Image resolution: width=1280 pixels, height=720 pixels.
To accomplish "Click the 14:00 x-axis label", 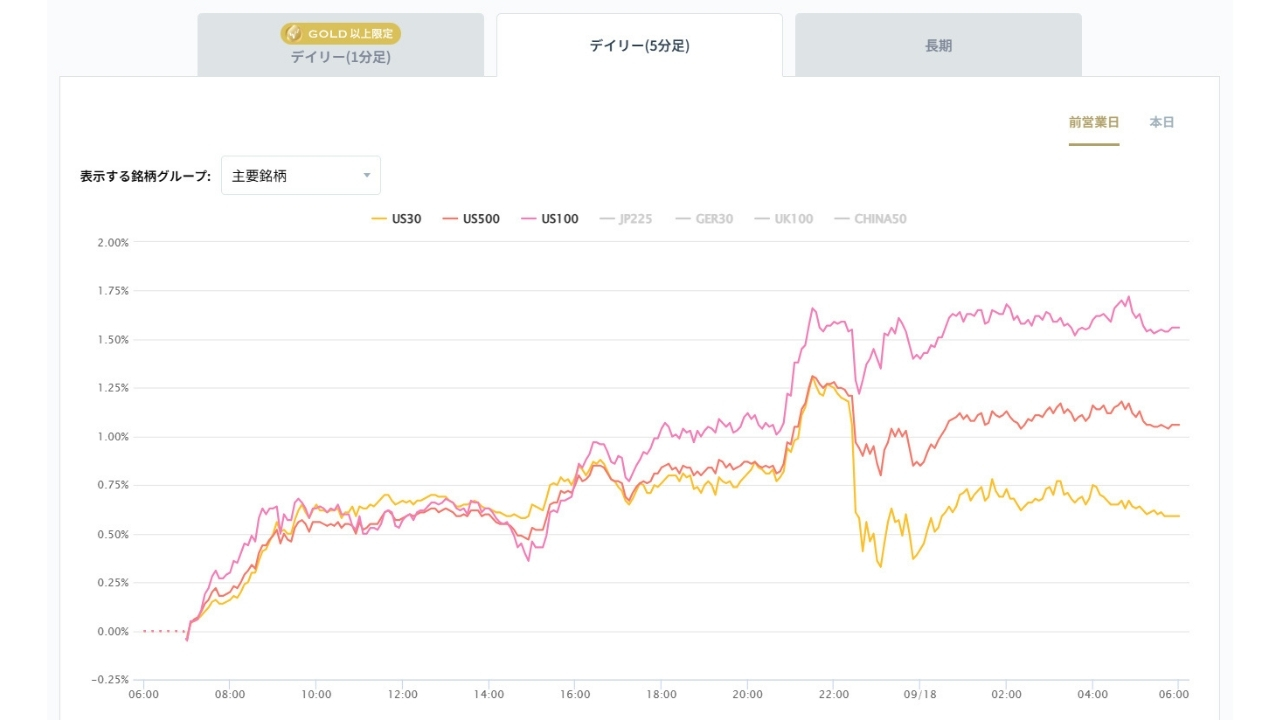I will [x=488, y=694].
